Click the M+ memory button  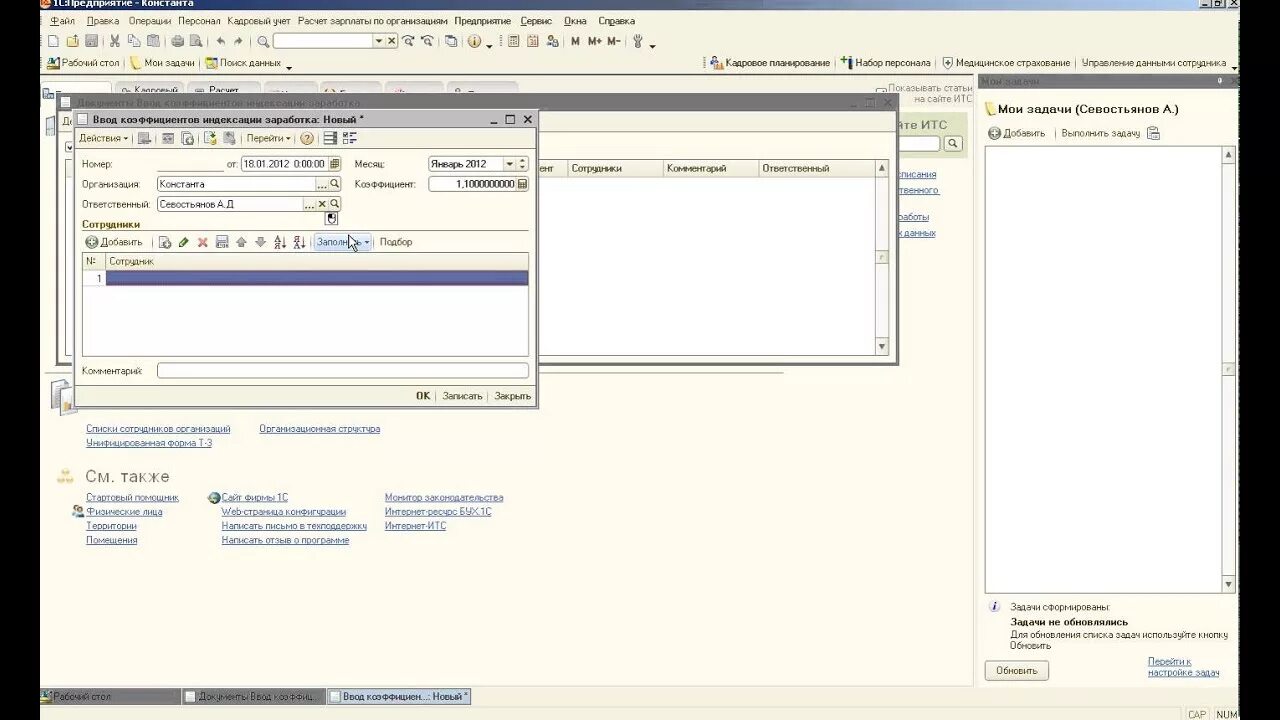[595, 41]
